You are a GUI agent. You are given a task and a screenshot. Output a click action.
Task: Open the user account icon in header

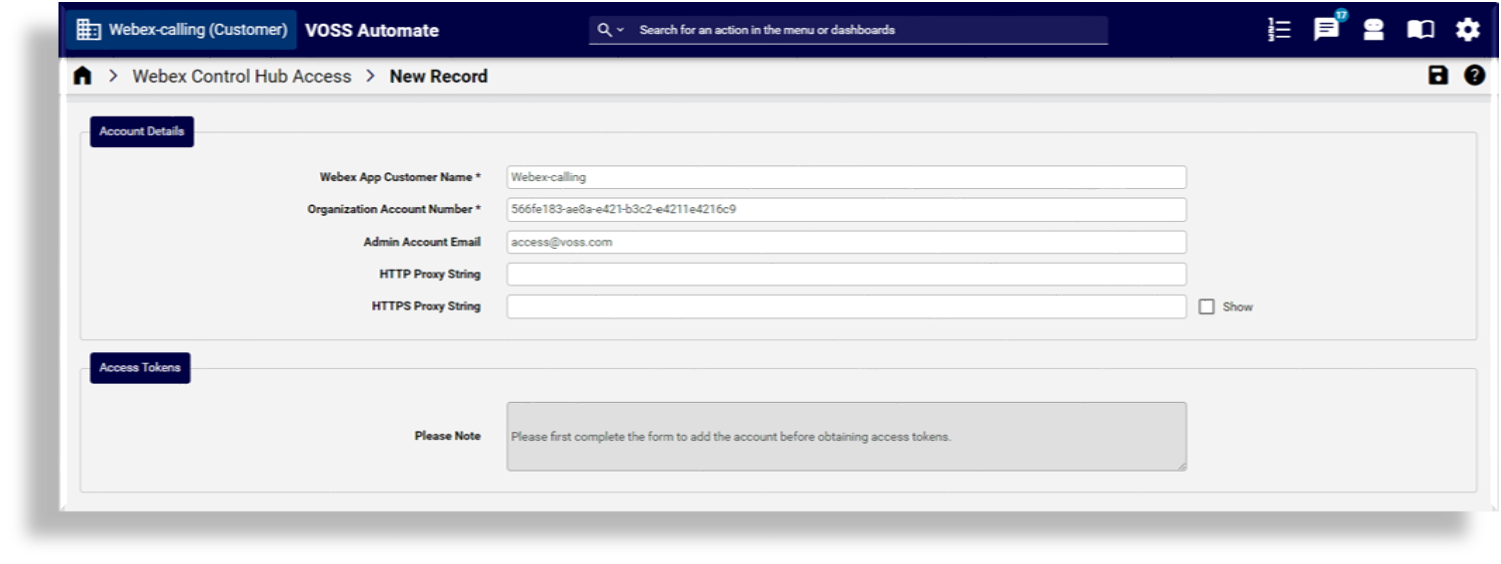tap(1374, 30)
